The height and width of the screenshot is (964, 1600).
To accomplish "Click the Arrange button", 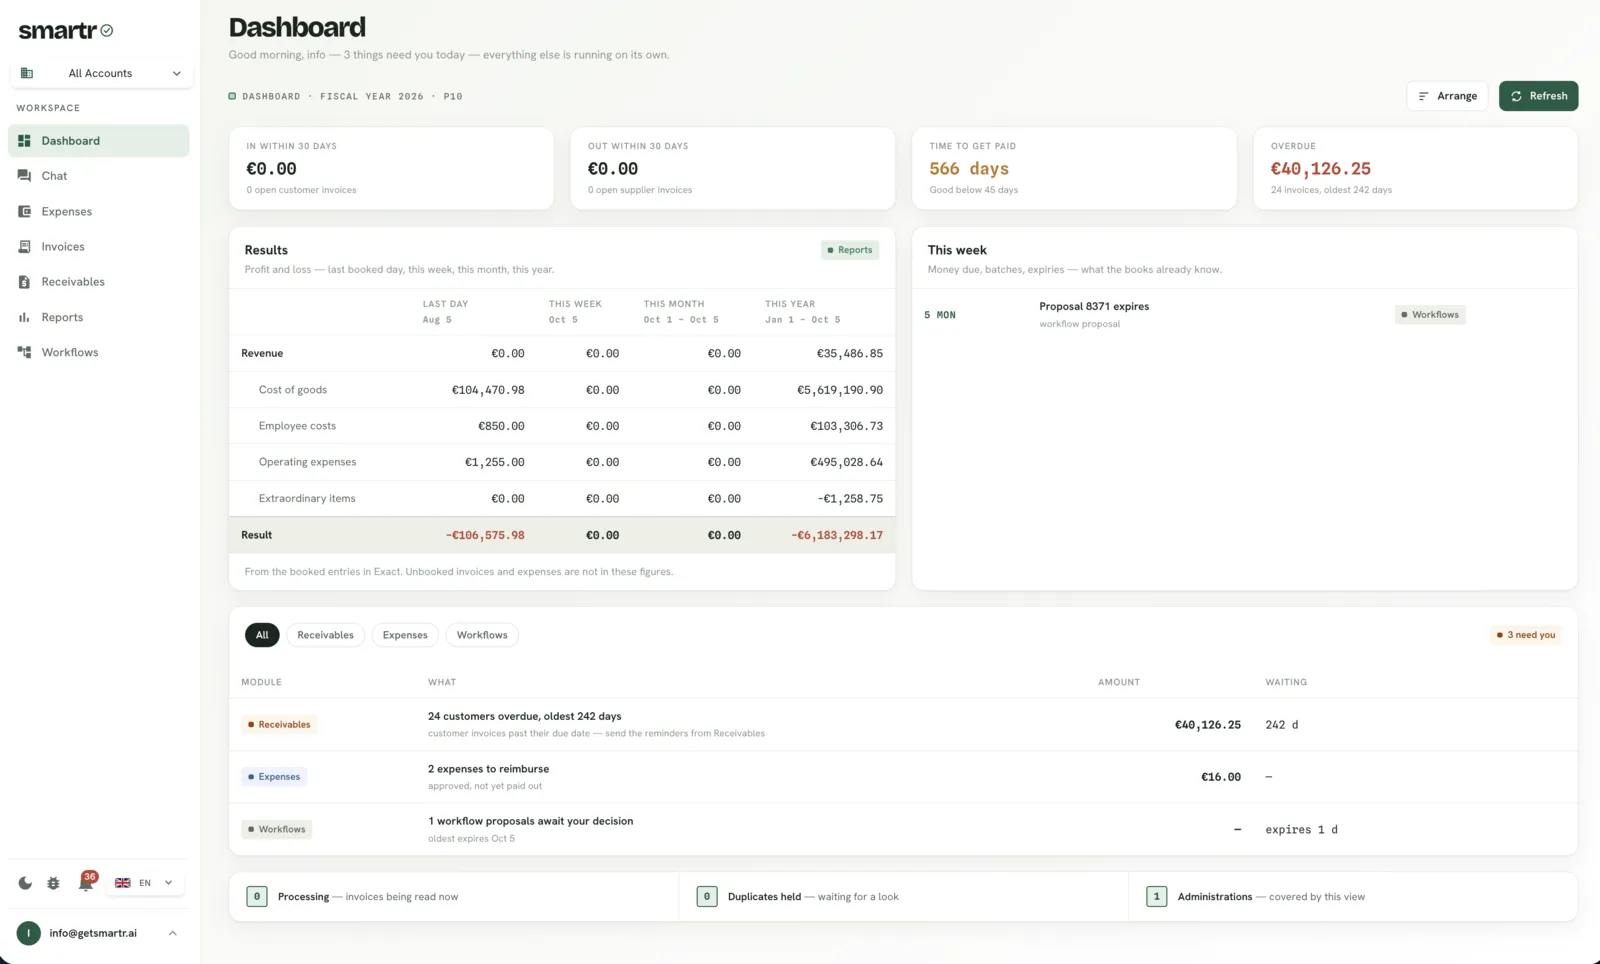I will click(x=1447, y=96).
